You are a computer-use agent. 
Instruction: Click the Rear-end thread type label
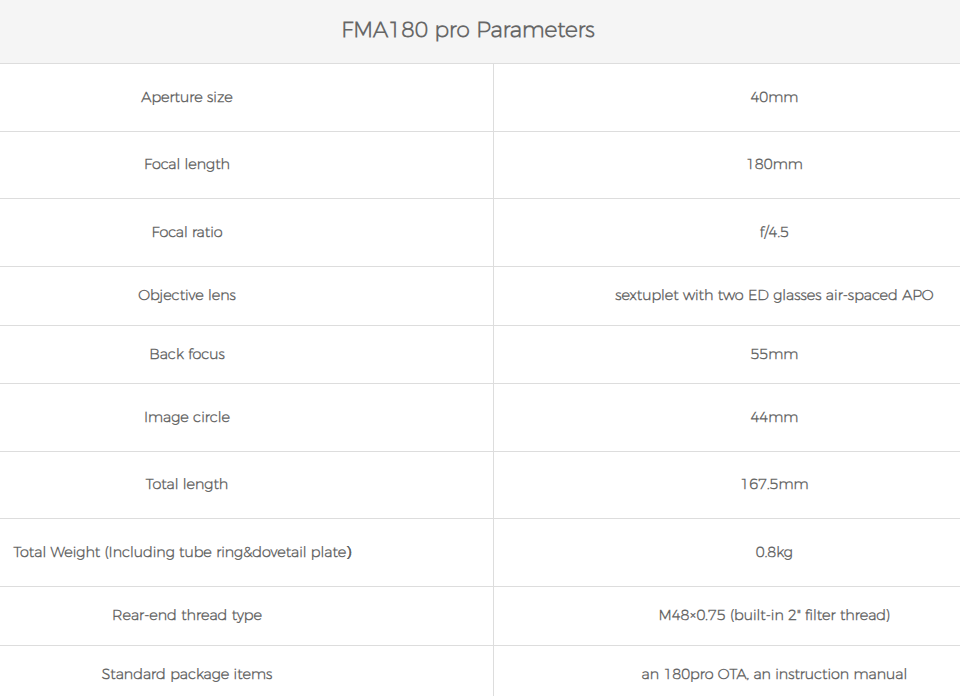187,615
